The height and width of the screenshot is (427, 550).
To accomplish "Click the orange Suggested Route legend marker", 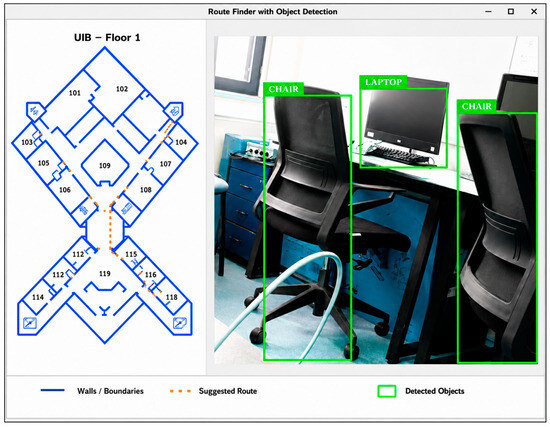I will coord(180,391).
